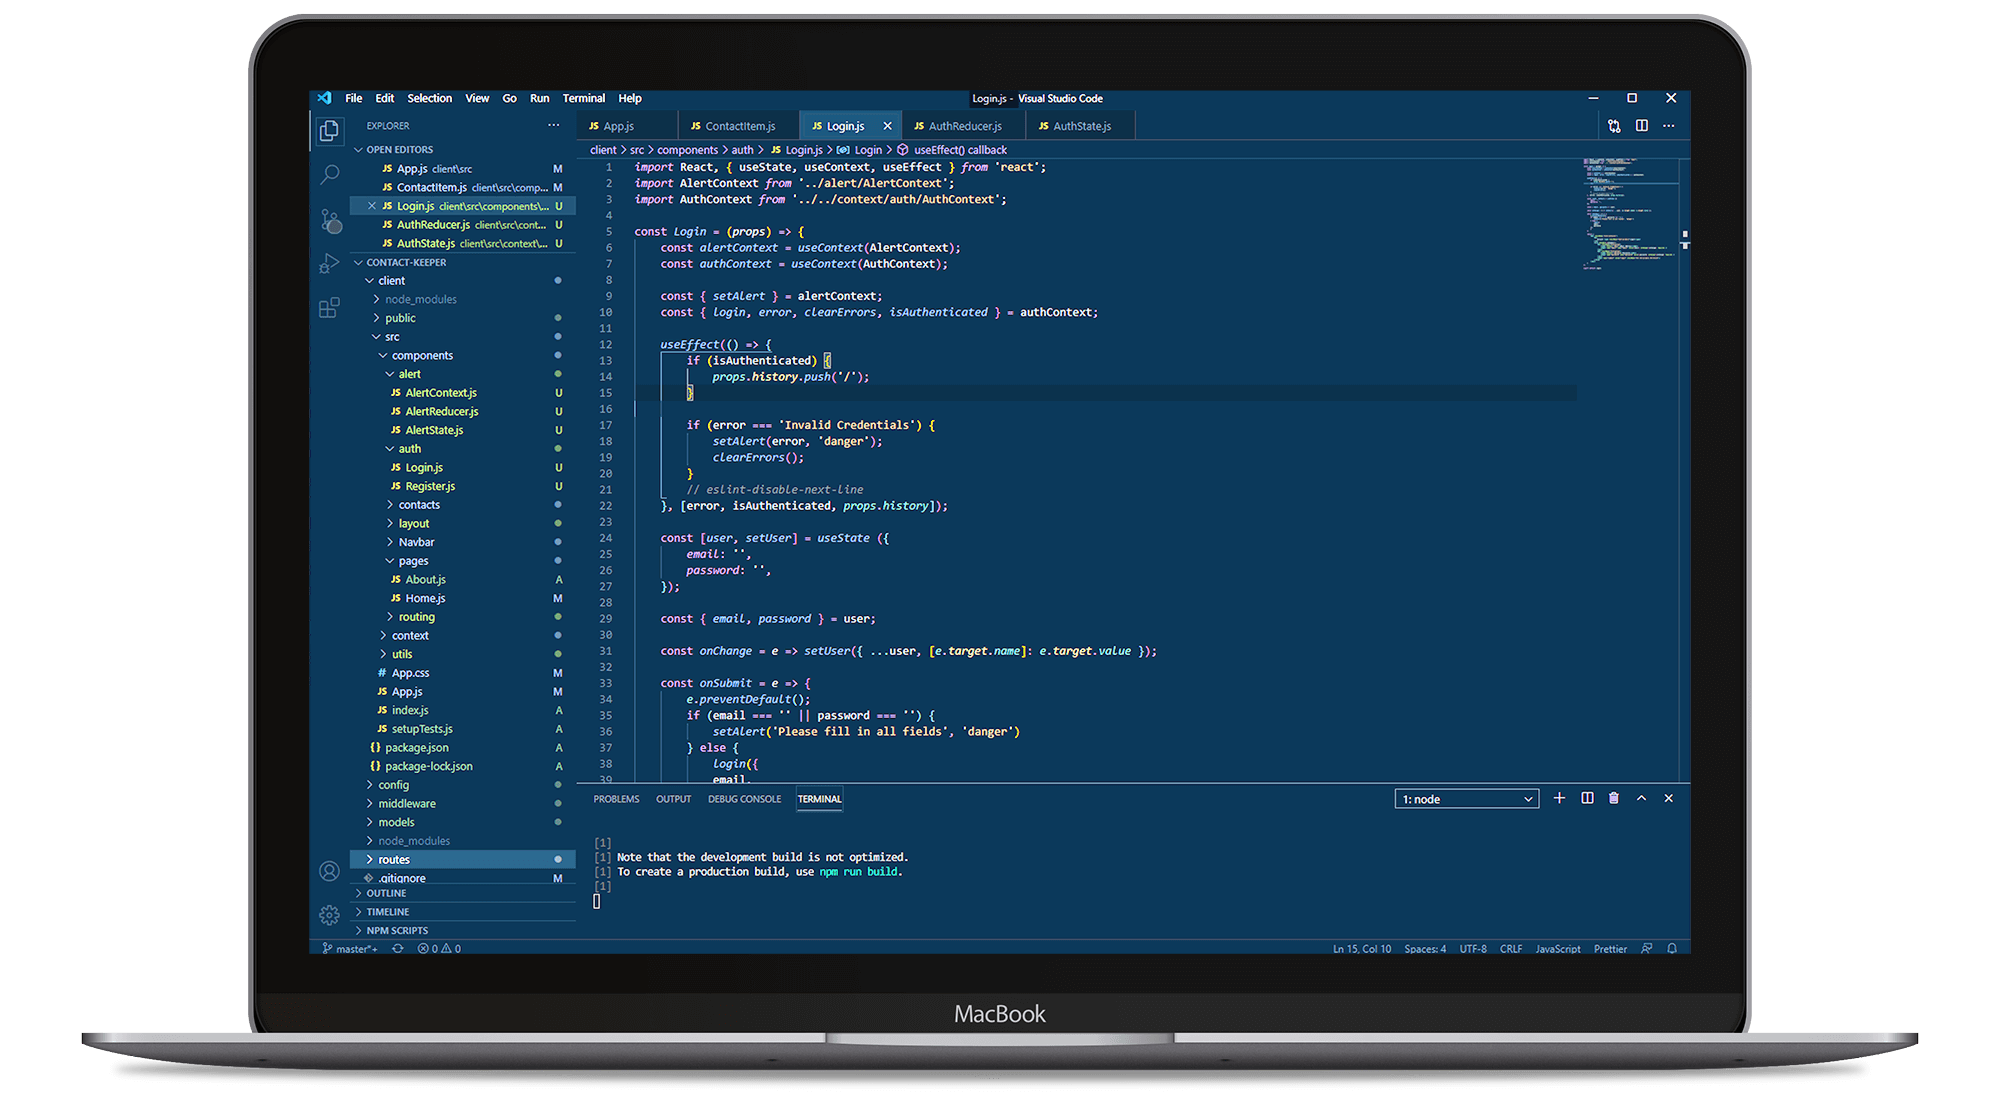Click the VS Code logo icon
The width and height of the screenshot is (2000, 1106).
[x=324, y=98]
